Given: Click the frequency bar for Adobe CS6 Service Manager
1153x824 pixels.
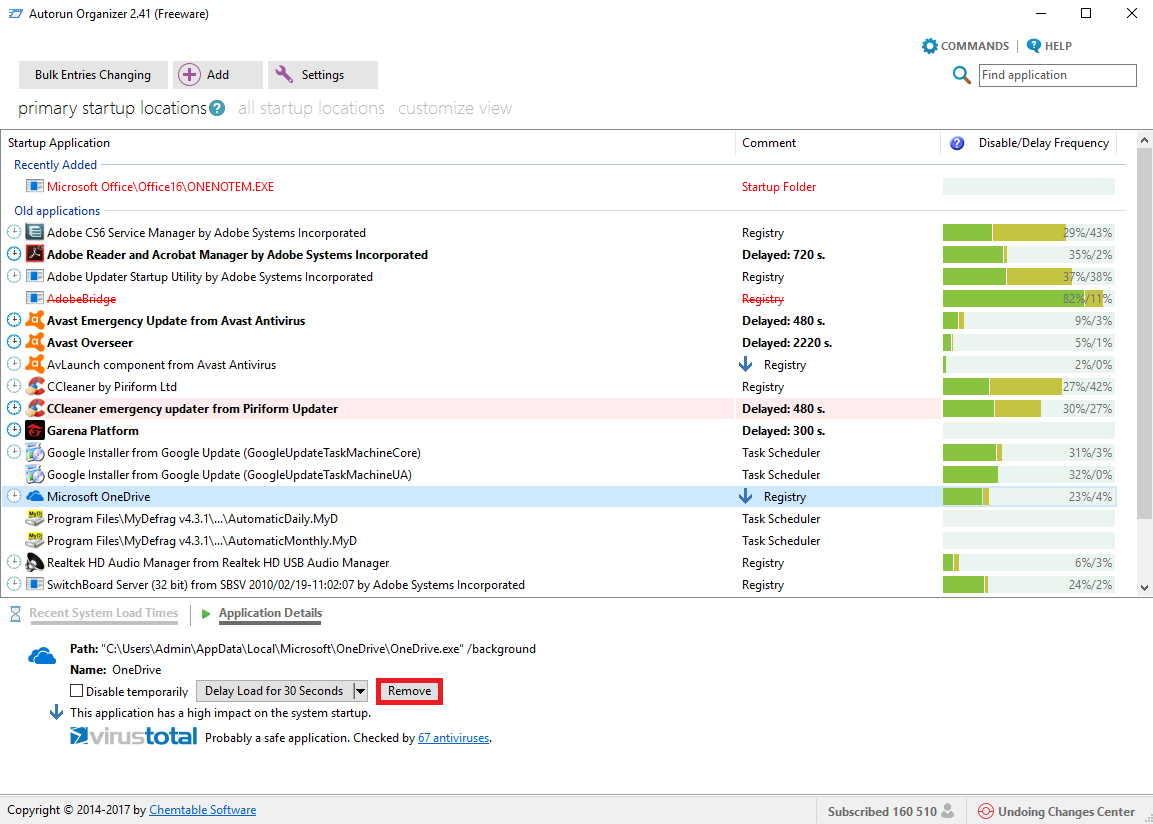Looking at the screenshot, I should [1028, 232].
